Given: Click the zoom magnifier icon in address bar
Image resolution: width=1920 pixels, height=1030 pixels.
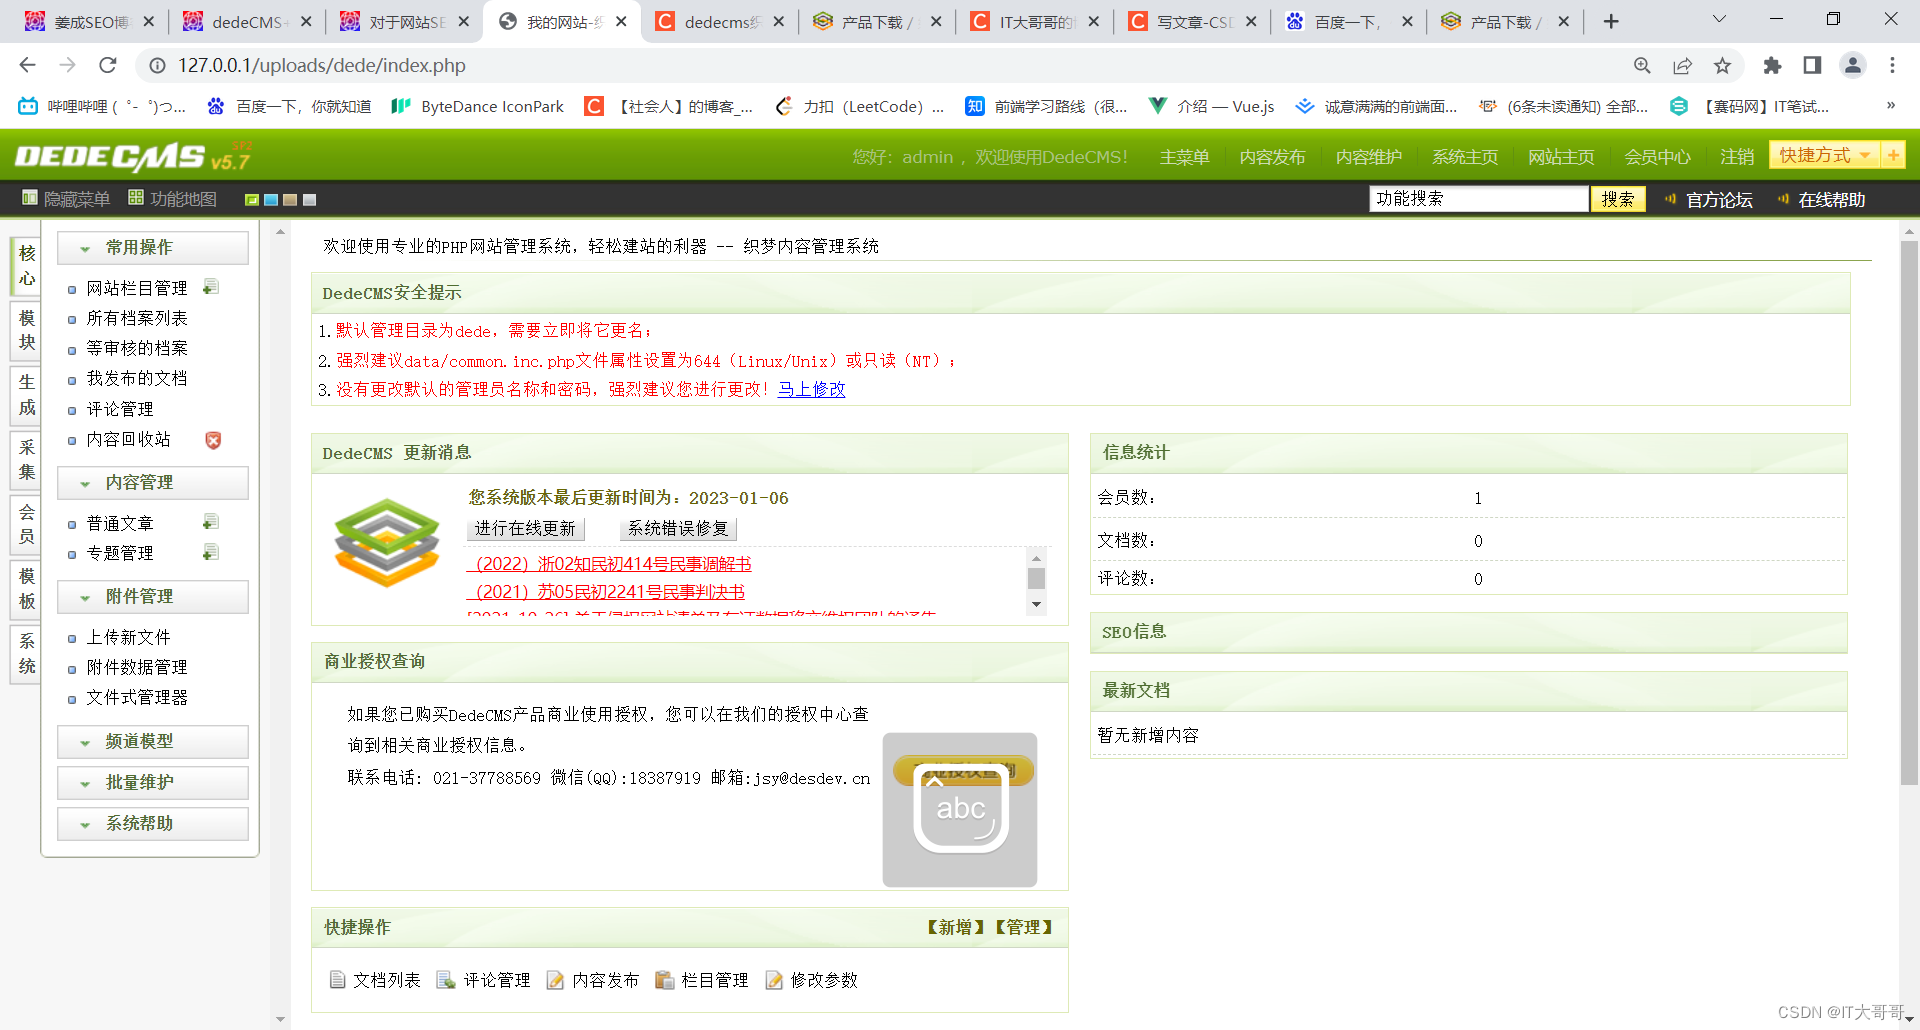Looking at the screenshot, I should point(1642,65).
